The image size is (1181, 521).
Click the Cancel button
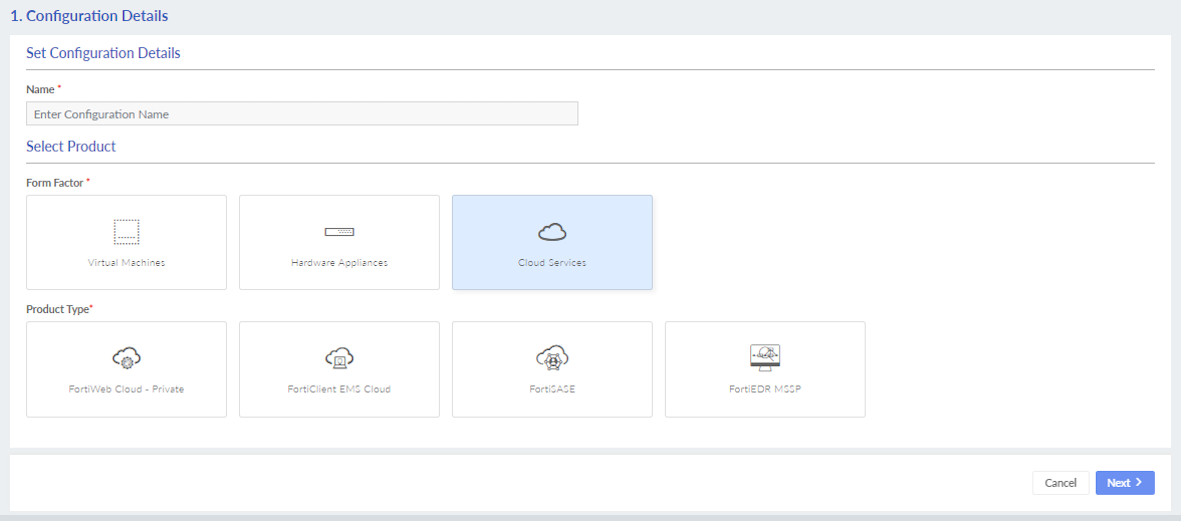[x=1060, y=483]
